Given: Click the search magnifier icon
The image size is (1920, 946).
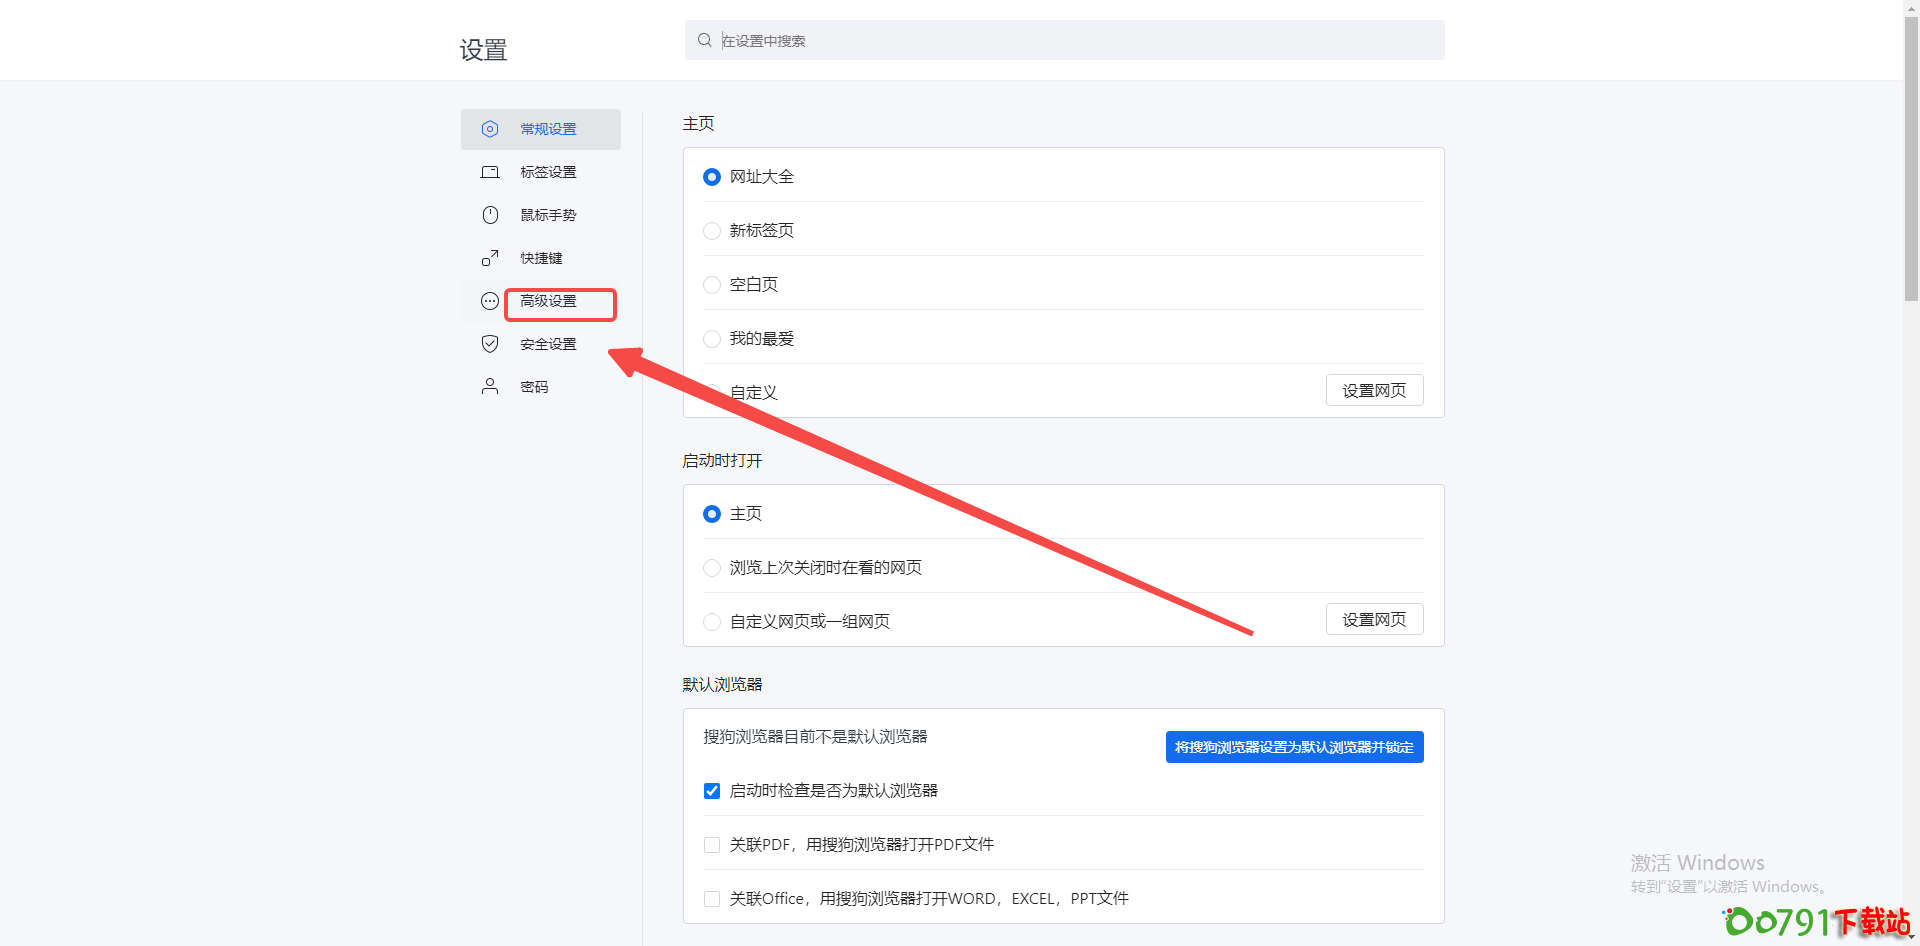Looking at the screenshot, I should 705,40.
